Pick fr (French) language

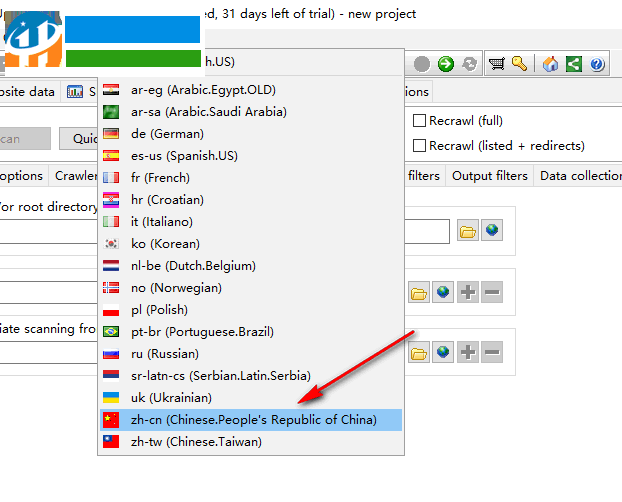[251, 178]
